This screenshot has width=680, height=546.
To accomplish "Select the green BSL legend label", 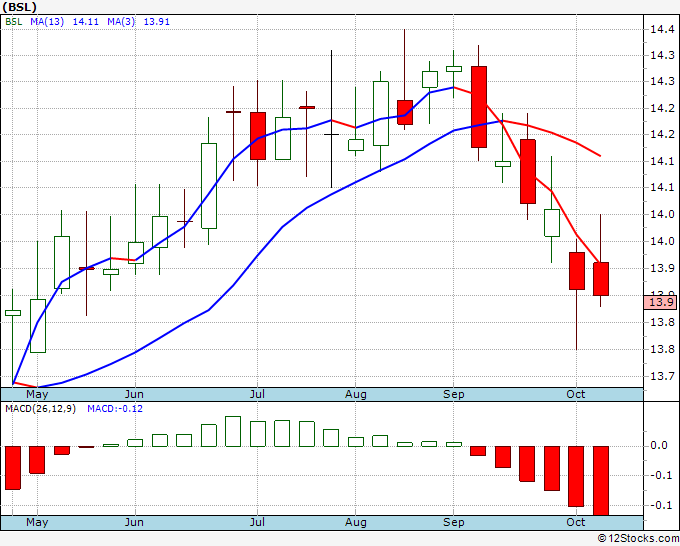I will (x=13, y=22).
